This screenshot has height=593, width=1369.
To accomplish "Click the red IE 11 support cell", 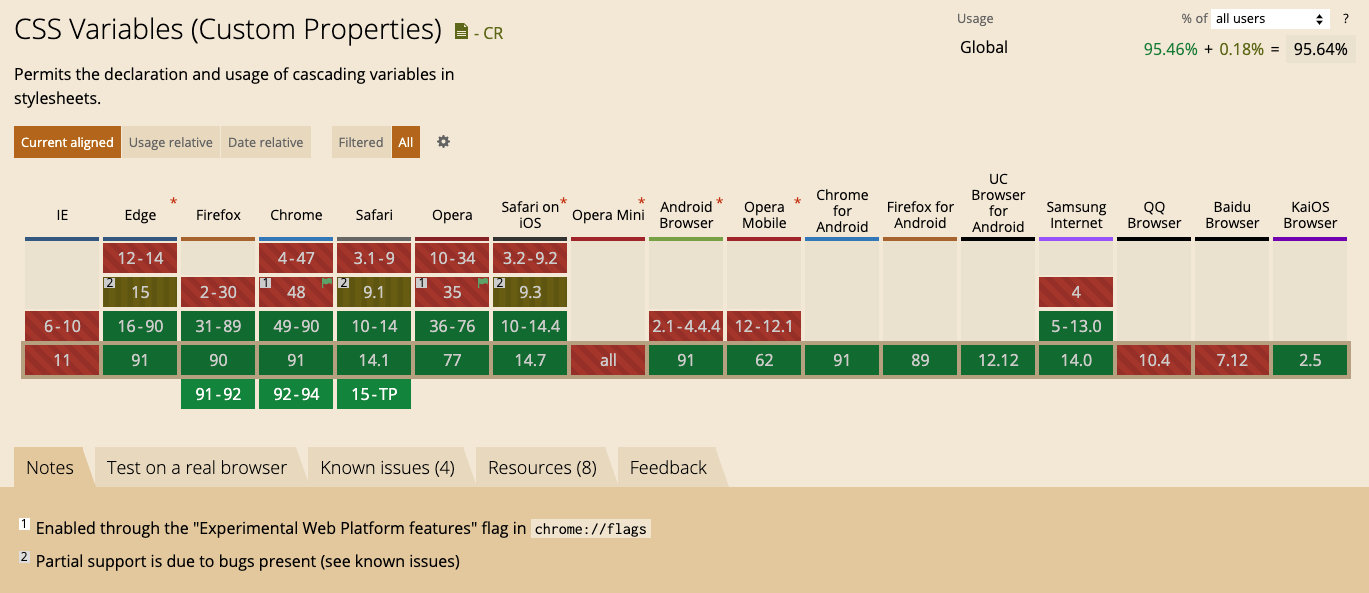I will pyautogui.click(x=62, y=360).
